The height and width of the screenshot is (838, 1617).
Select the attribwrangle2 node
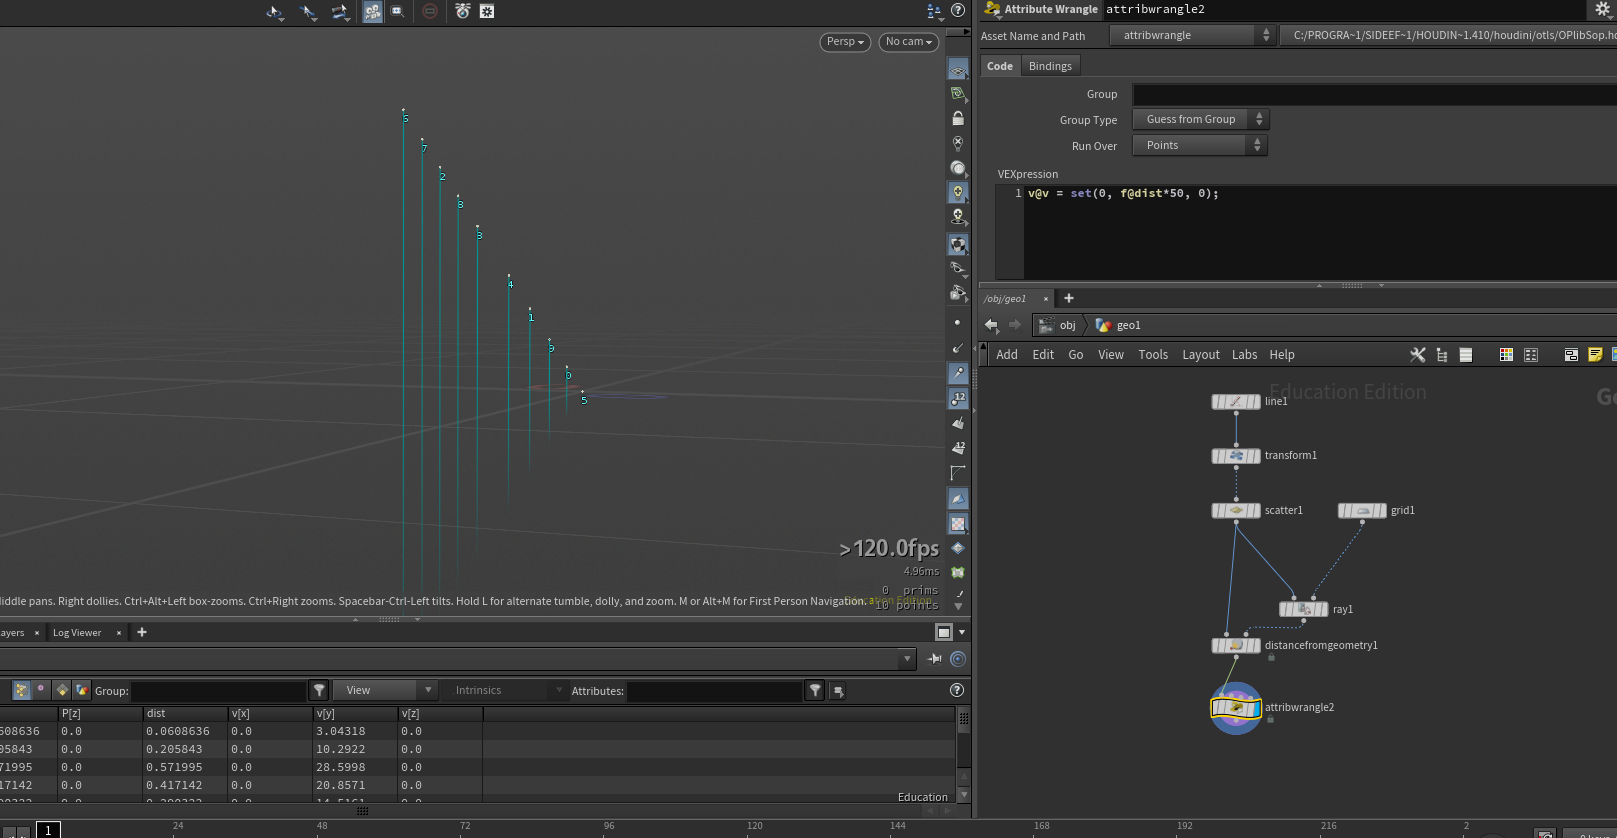coord(1236,708)
